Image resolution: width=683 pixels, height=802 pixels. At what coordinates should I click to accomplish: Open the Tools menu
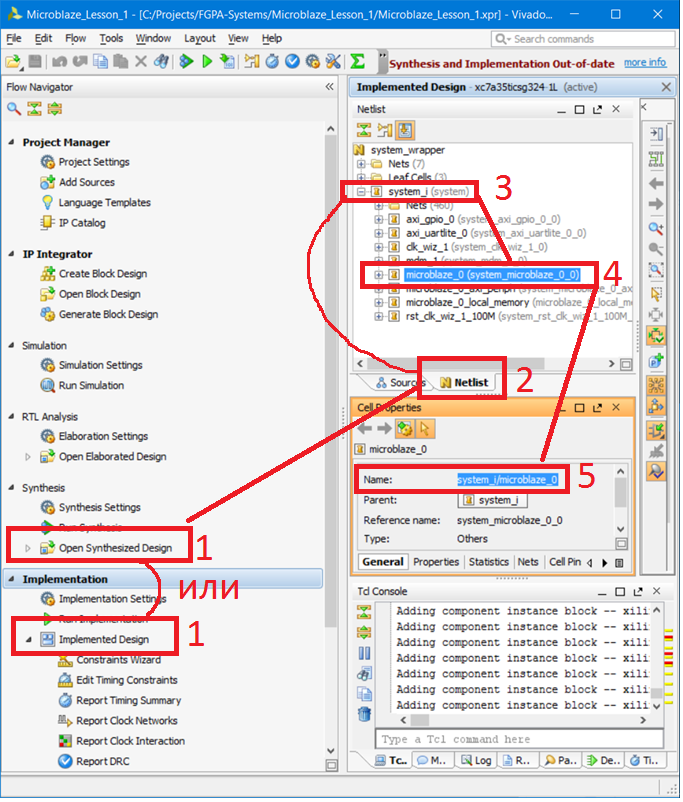coord(111,38)
